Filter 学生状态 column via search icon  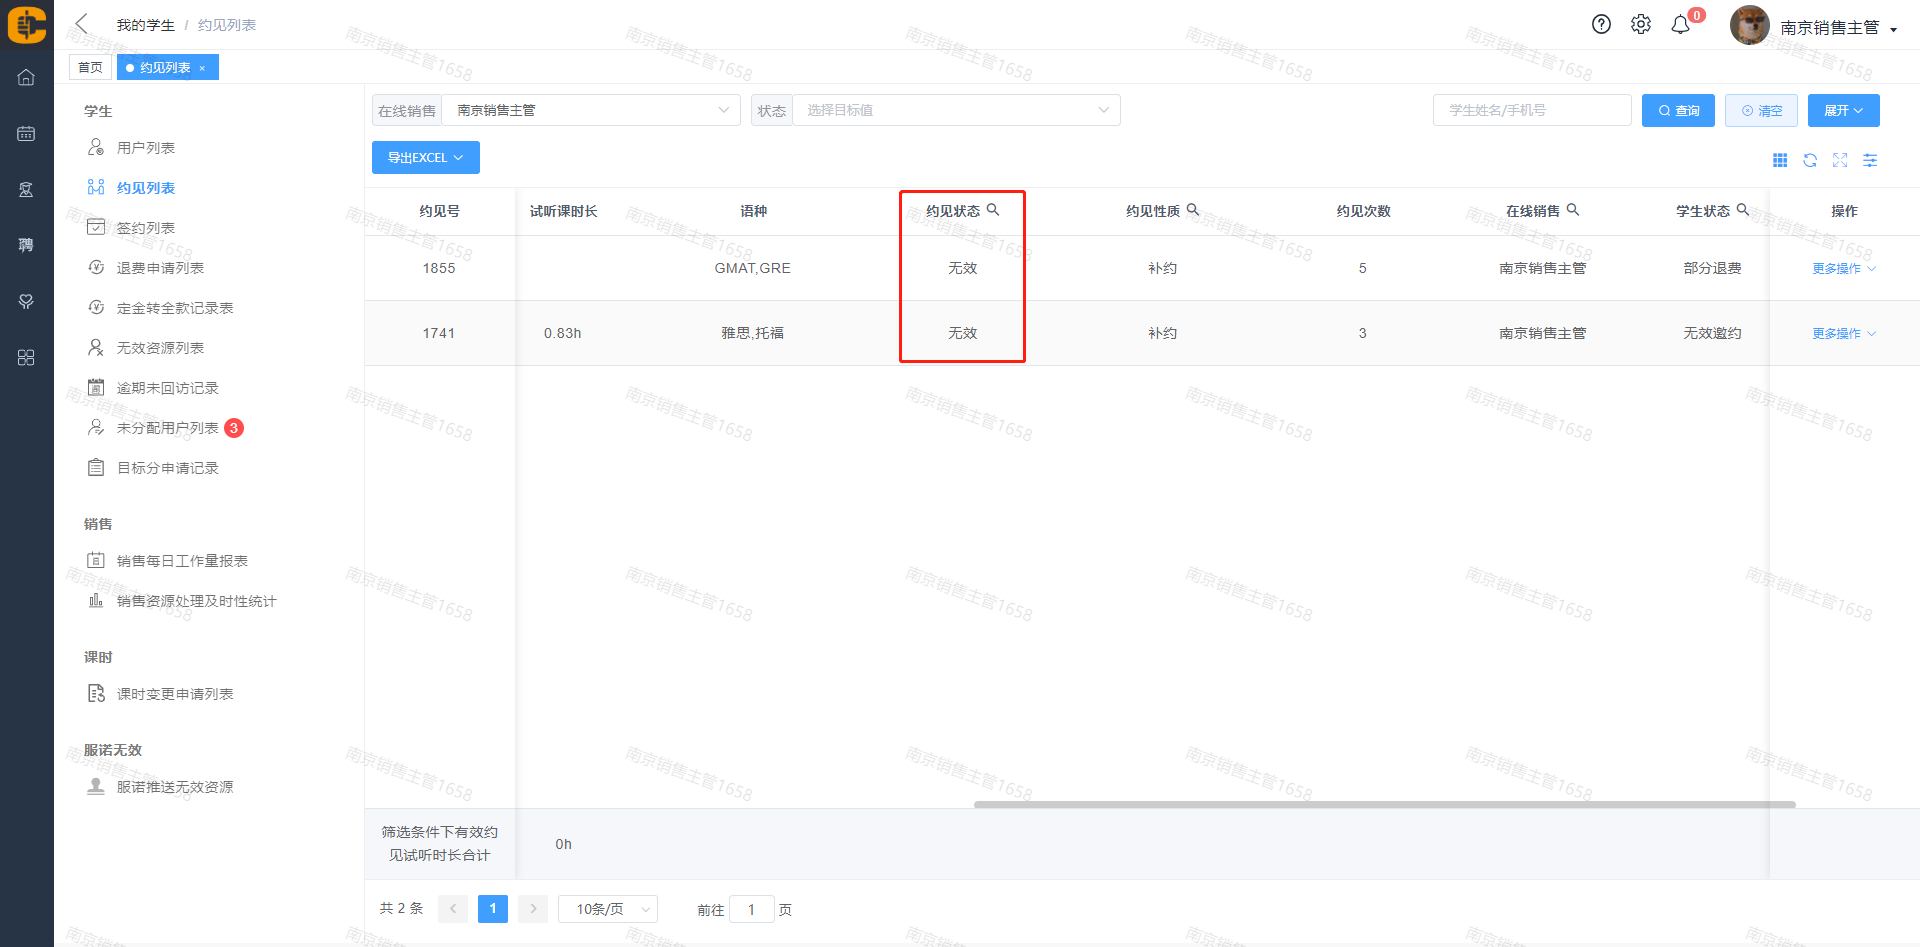(1743, 210)
